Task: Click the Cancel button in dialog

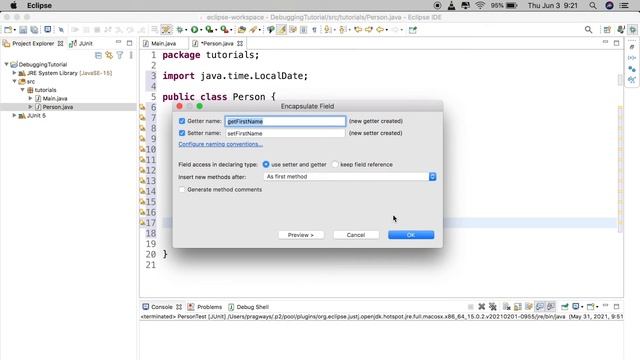Action: point(356,235)
